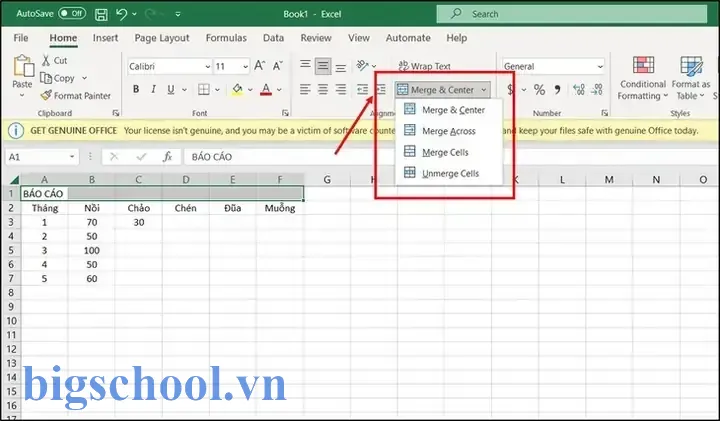Click cell with value 100
This screenshot has width=720, height=421.
pyautogui.click(x=92, y=251)
